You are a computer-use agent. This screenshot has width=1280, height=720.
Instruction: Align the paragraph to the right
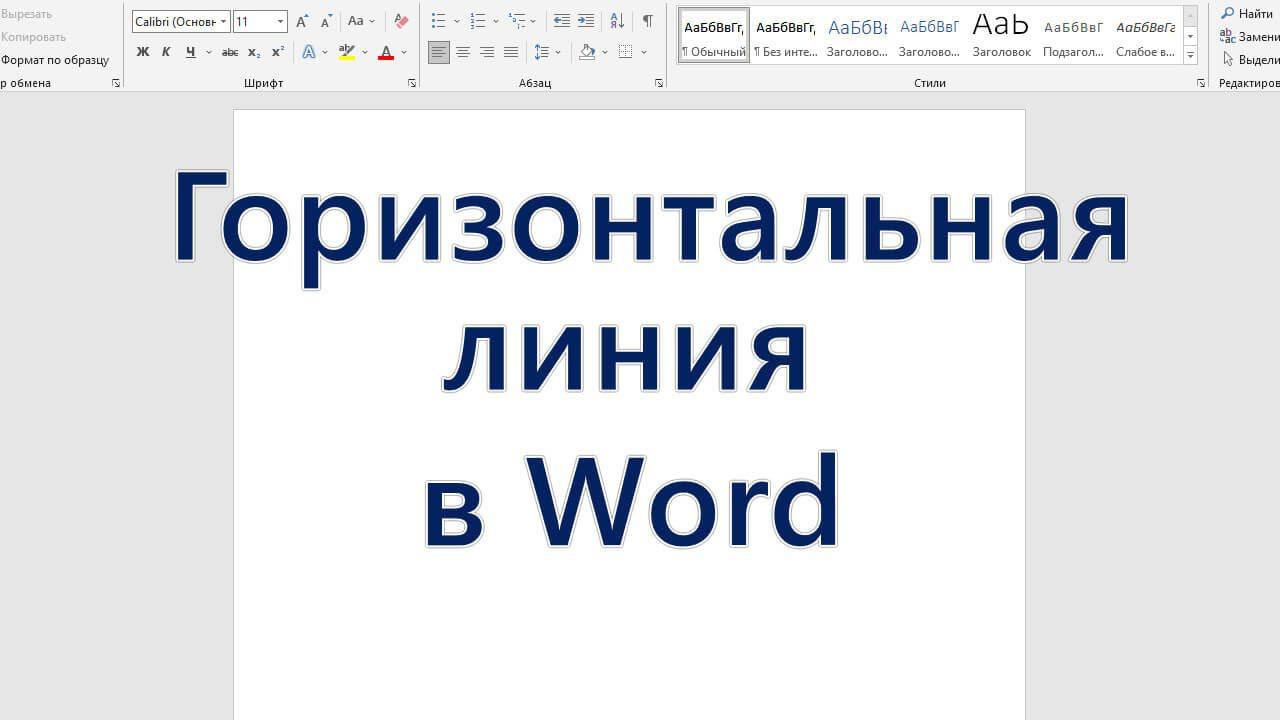tap(487, 52)
